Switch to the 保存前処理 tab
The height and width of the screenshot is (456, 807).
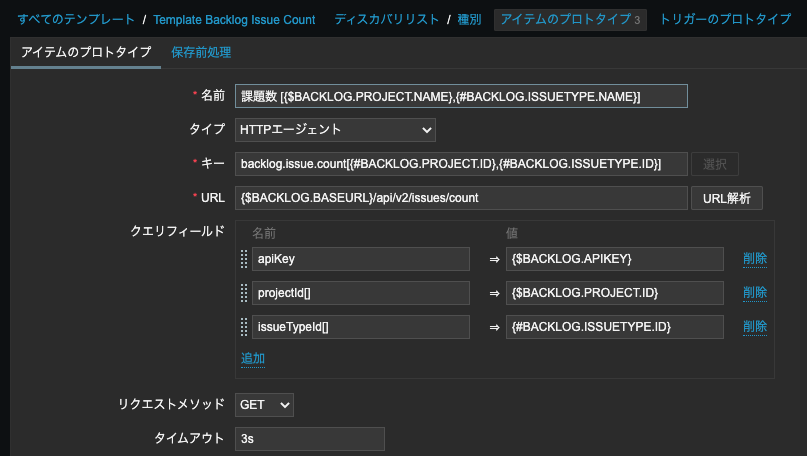tap(201, 52)
